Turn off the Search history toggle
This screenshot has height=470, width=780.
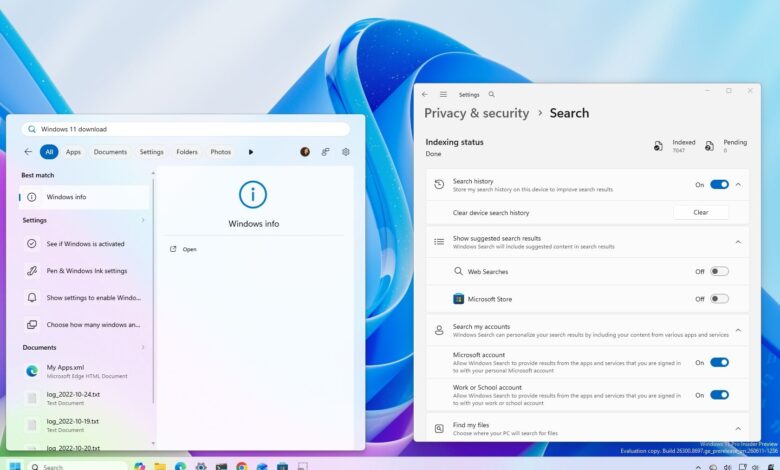pyautogui.click(x=719, y=185)
